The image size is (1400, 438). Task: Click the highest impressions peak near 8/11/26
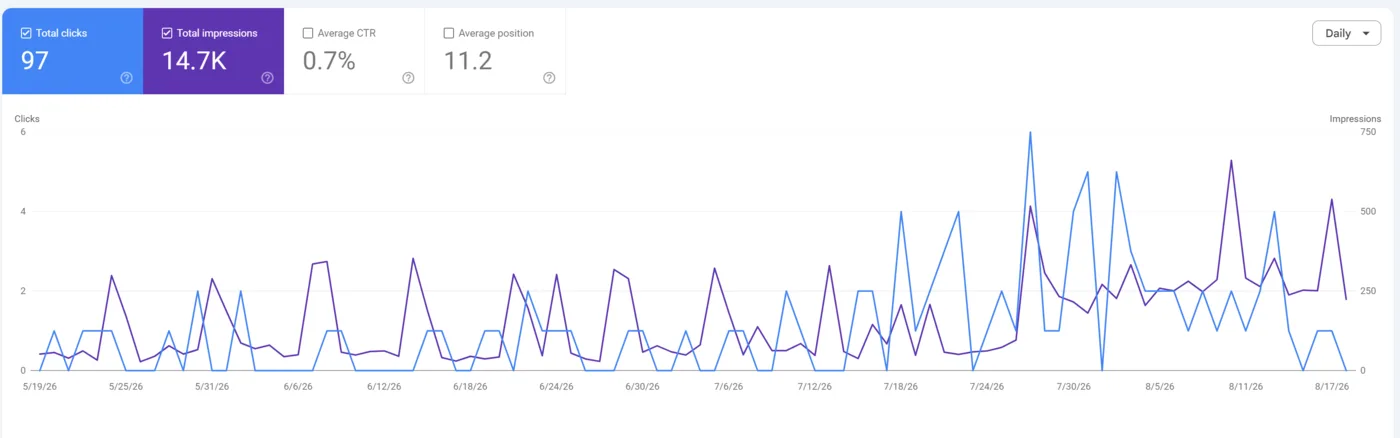[x=1231, y=160]
